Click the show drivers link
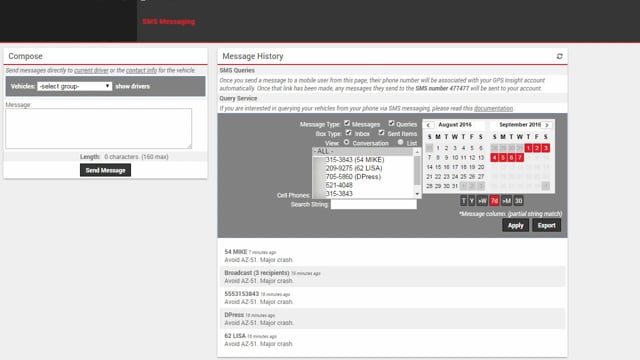This screenshot has width=640, height=360. 132,87
